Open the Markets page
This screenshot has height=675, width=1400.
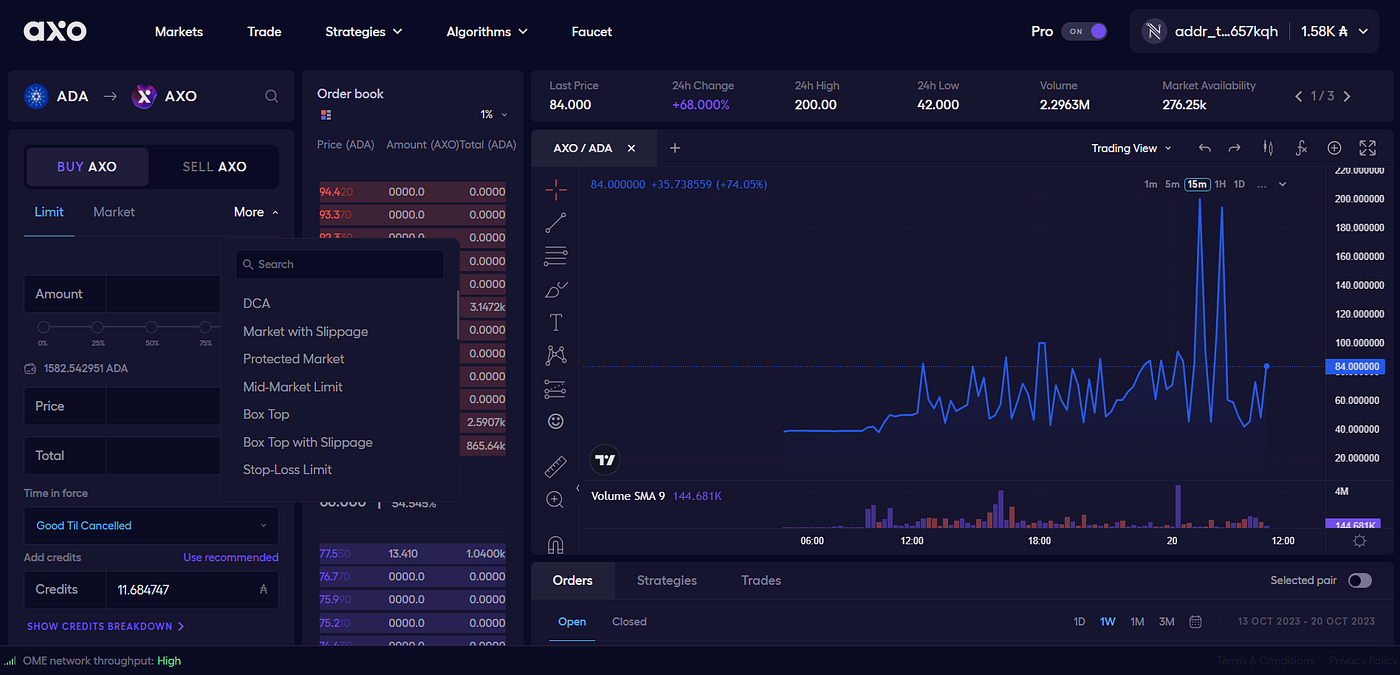(x=179, y=32)
